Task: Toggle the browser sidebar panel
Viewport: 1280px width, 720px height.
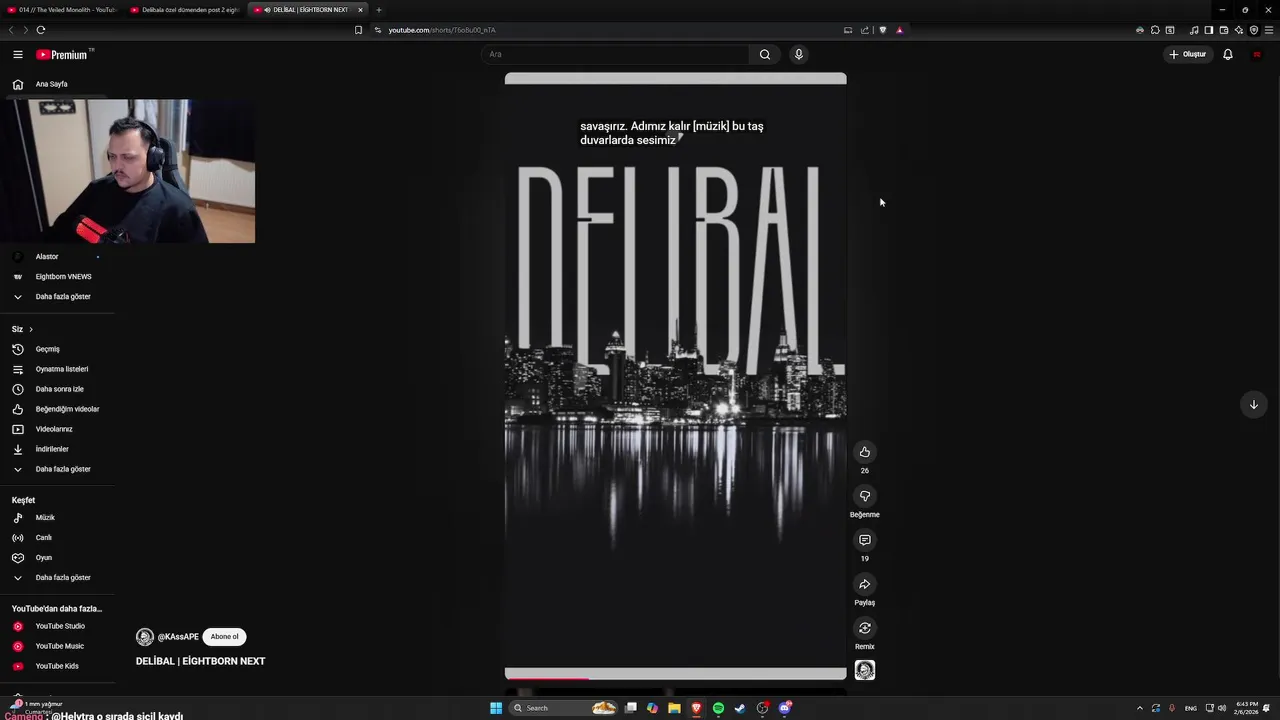Action: click(x=1208, y=30)
